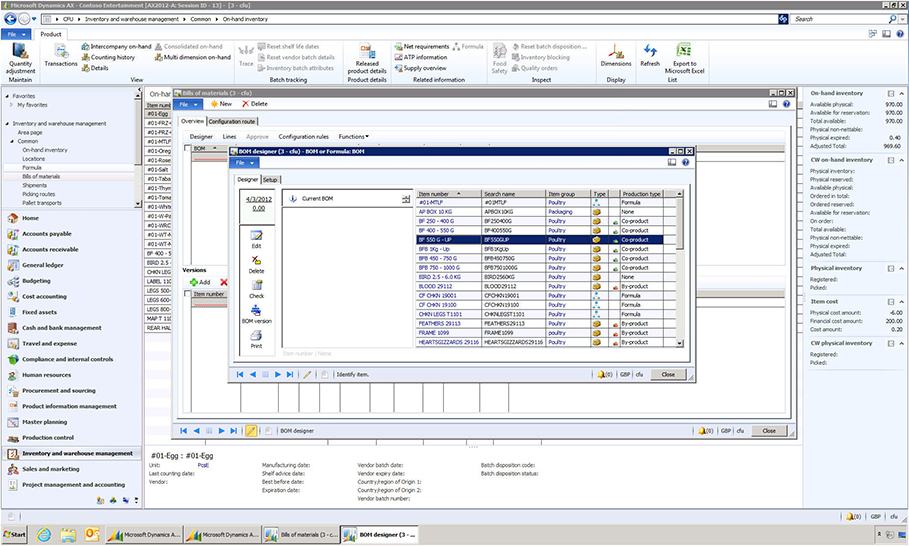Click Print icon in BOM designer
Screen dimensions: 909x546
point(256,339)
